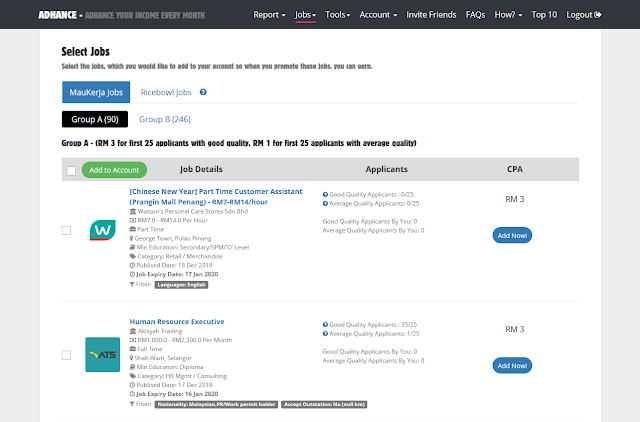Image resolution: width=640 pixels, height=422 pixels.
Task: Click the help question mark icon beside Ricebowl Jobs
Action: pos(203,92)
